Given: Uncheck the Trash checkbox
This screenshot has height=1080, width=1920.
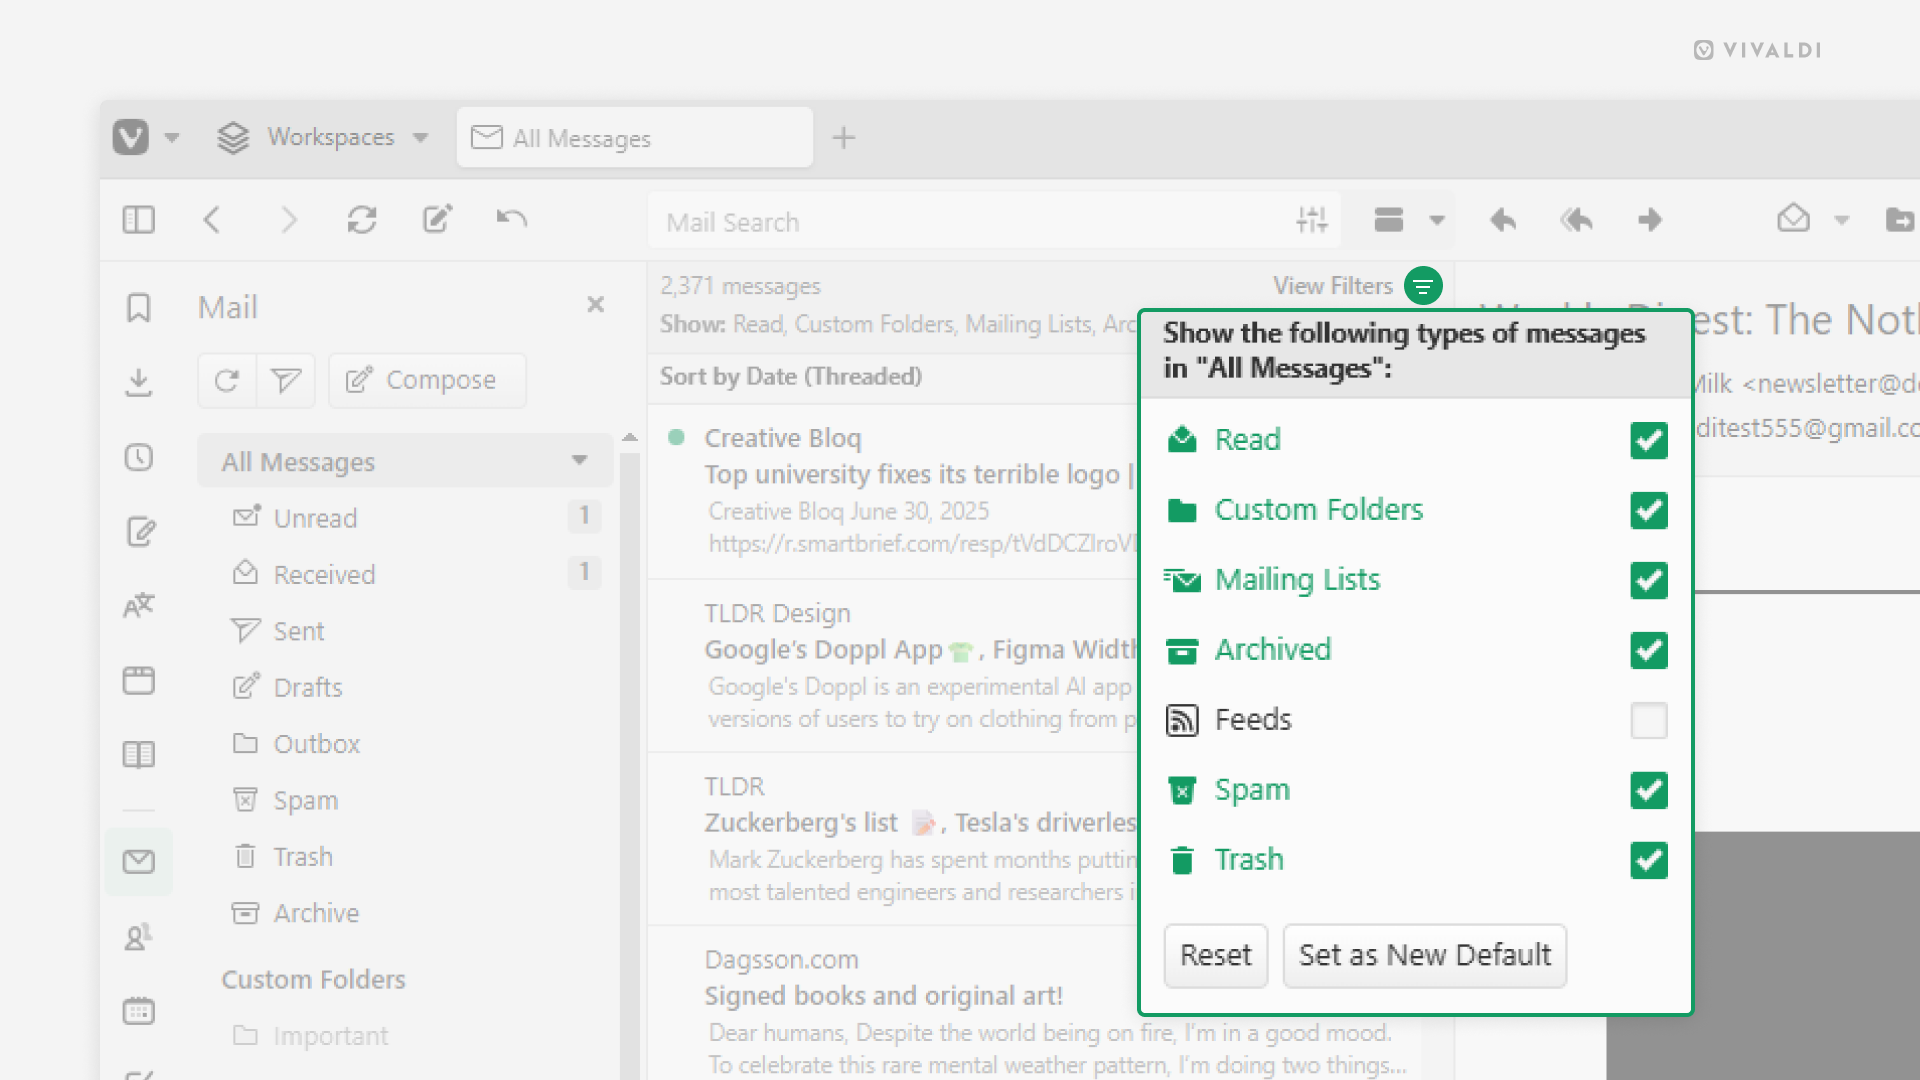Looking at the screenshot, I should click(1649, 860).
